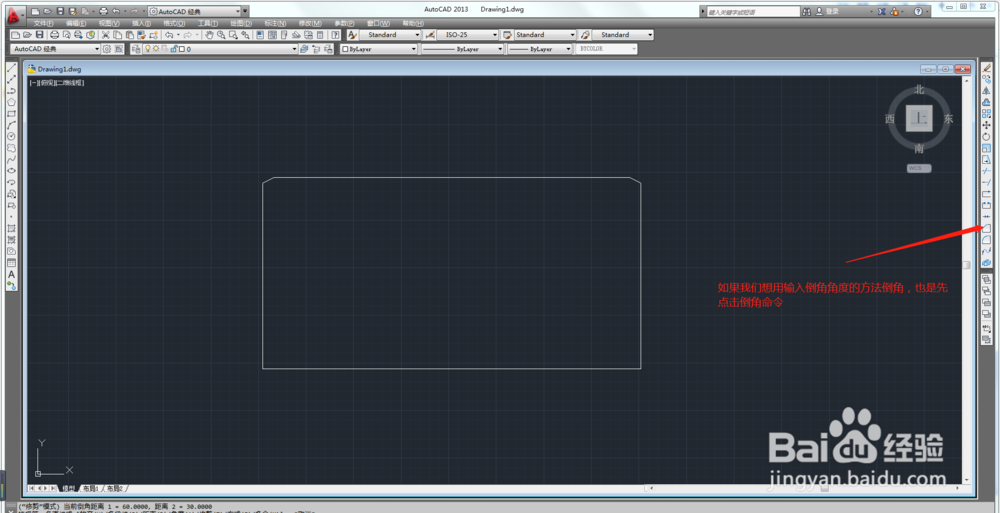Image resolution: width=1000 pixels, height=513 pixels.
Task: Select the Offset tool
Action: point(987,102)
